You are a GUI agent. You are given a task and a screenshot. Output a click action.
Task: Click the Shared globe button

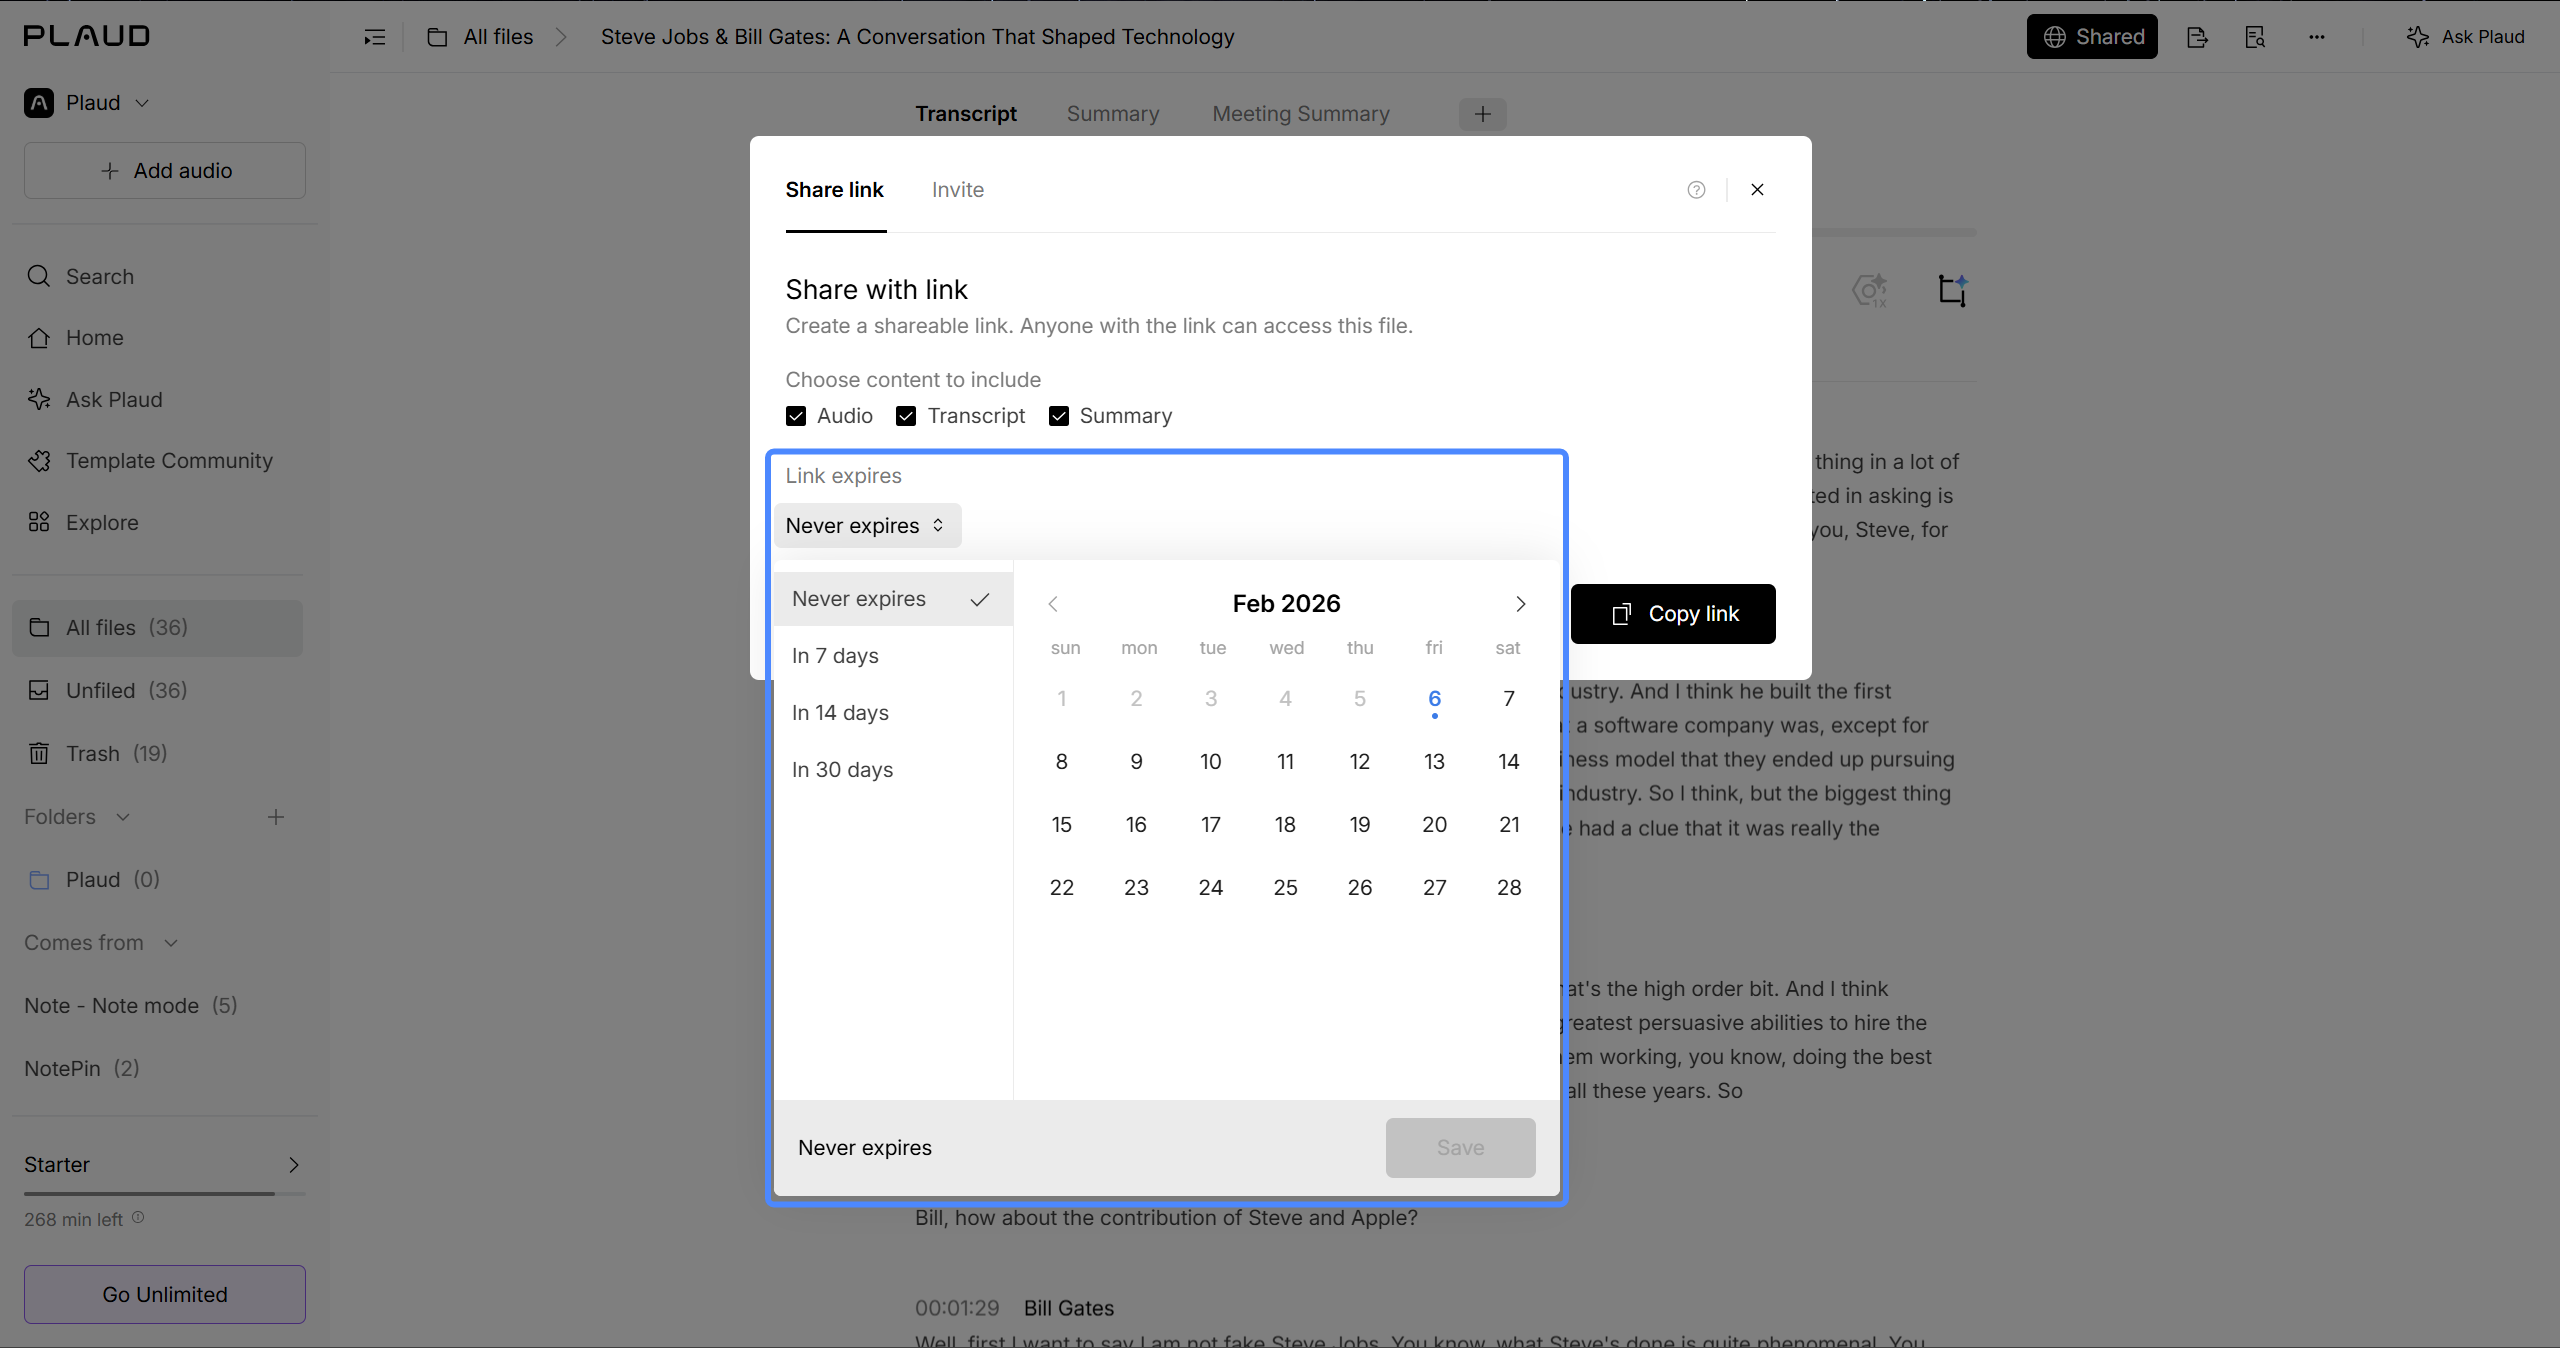[x=2092, y=37]
